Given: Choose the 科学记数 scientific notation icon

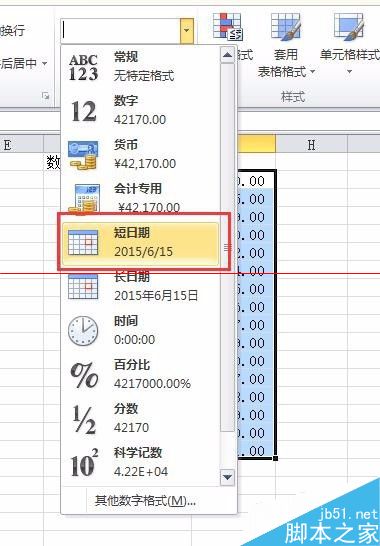Looking at the screenshot, I should pyautogui.click(x=84, y=463).
